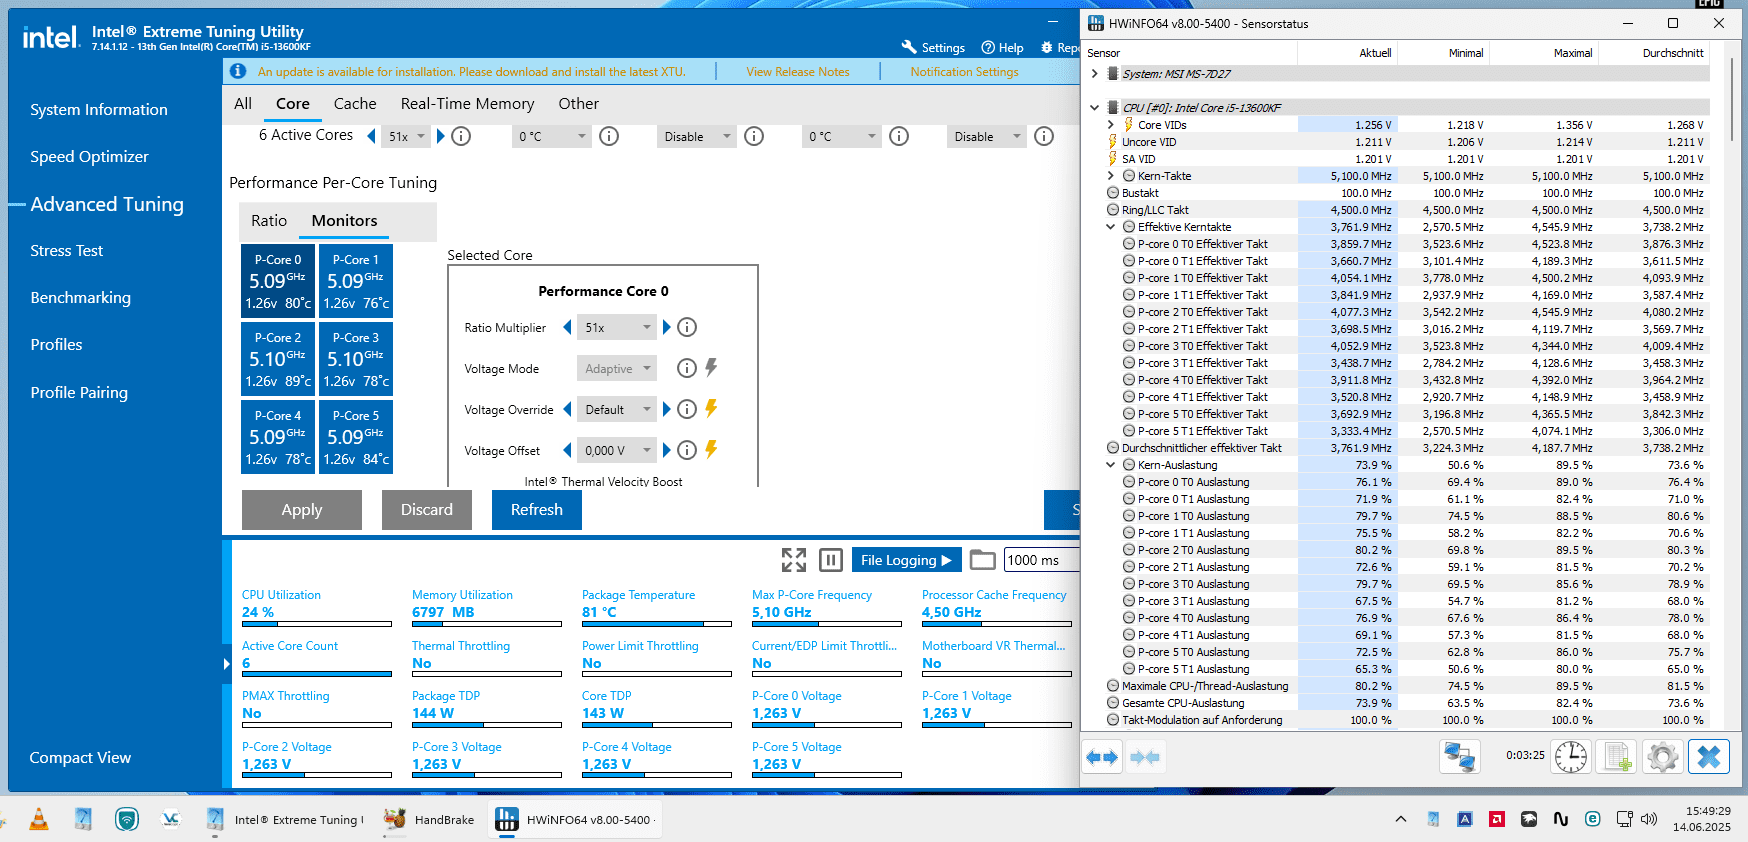The image size is (1748, 842).
Task: Show info icon for Voltage Override
Action: click(687, 409)
